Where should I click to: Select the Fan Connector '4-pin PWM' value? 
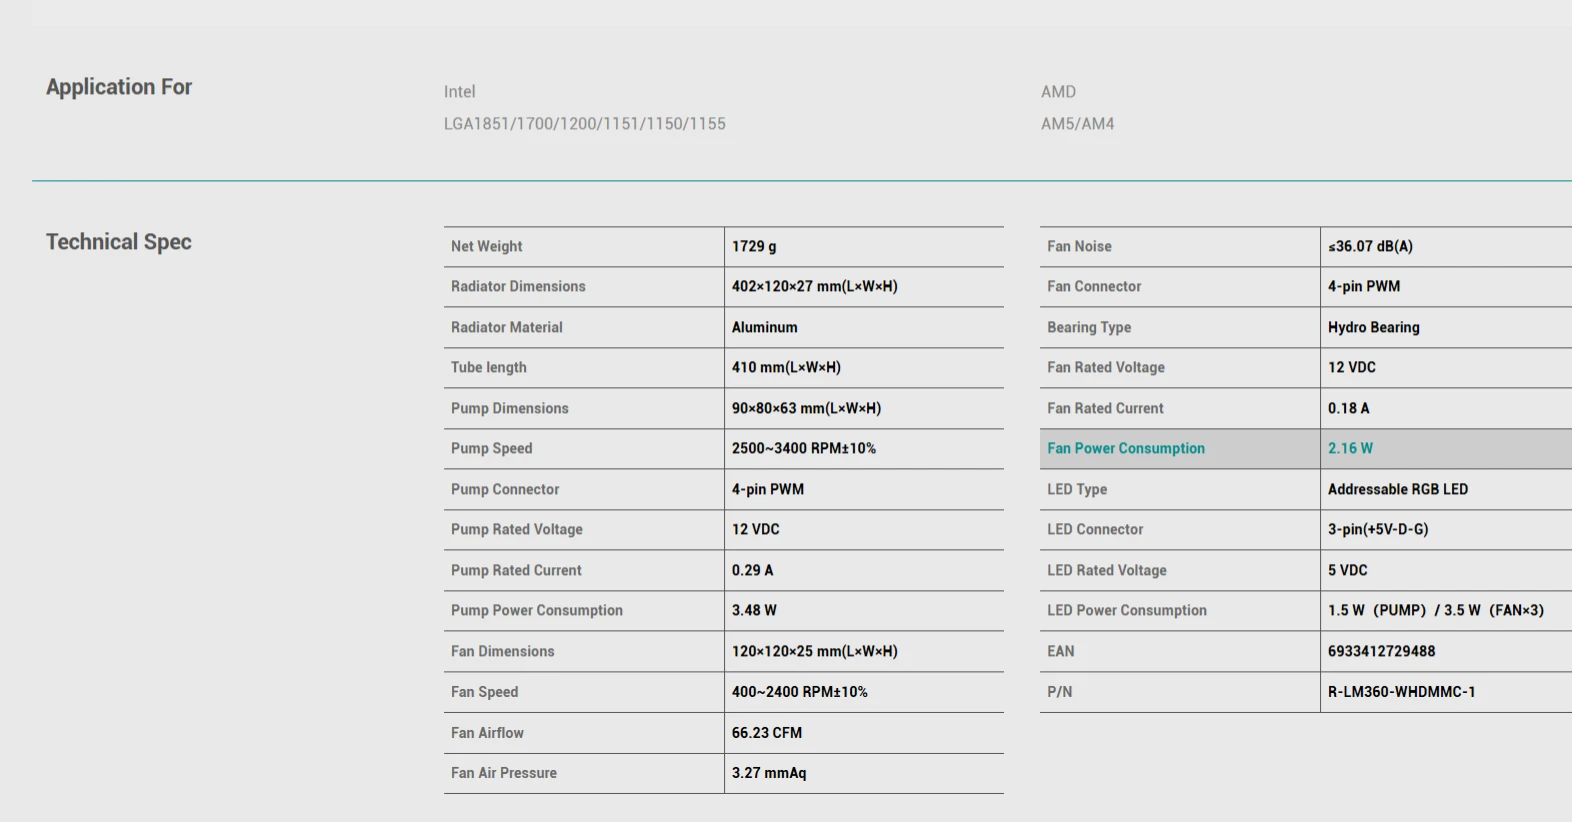coord(1364,286)
